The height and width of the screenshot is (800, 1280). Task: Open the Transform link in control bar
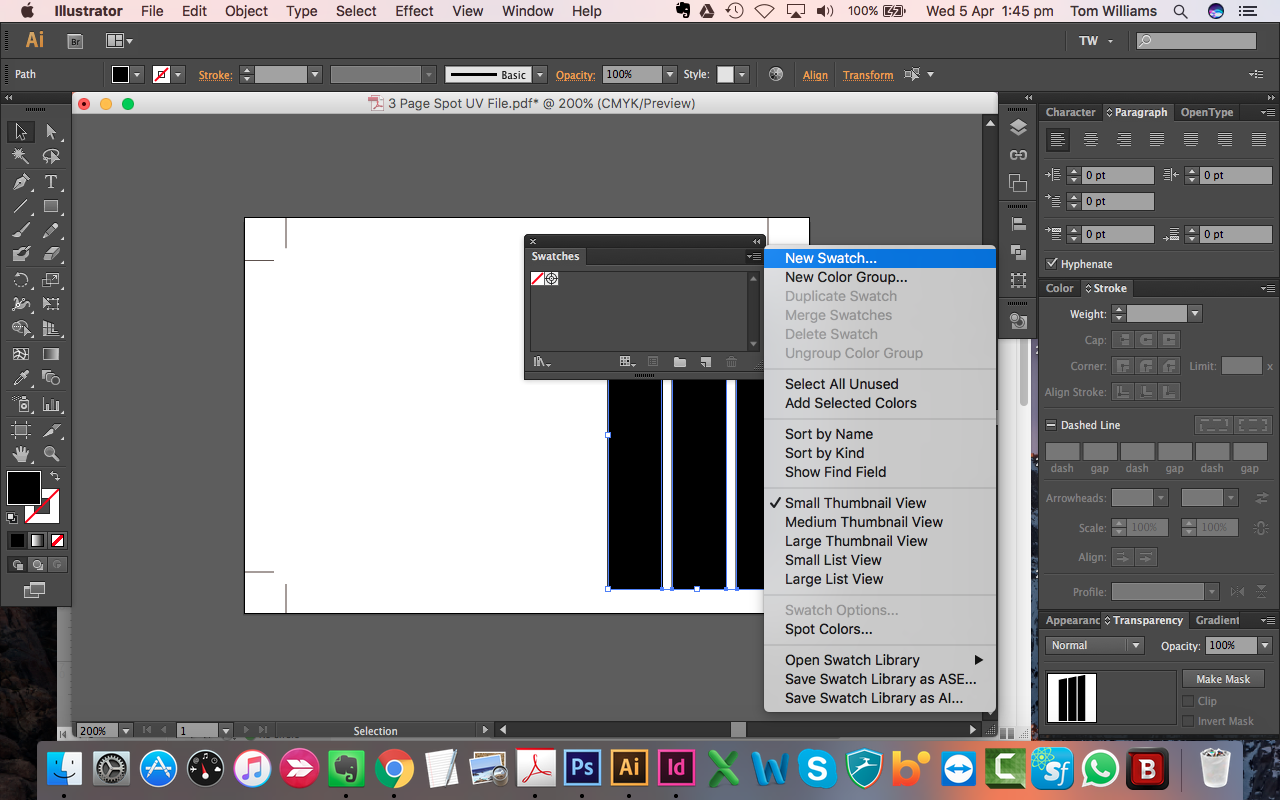click(868, 75)
